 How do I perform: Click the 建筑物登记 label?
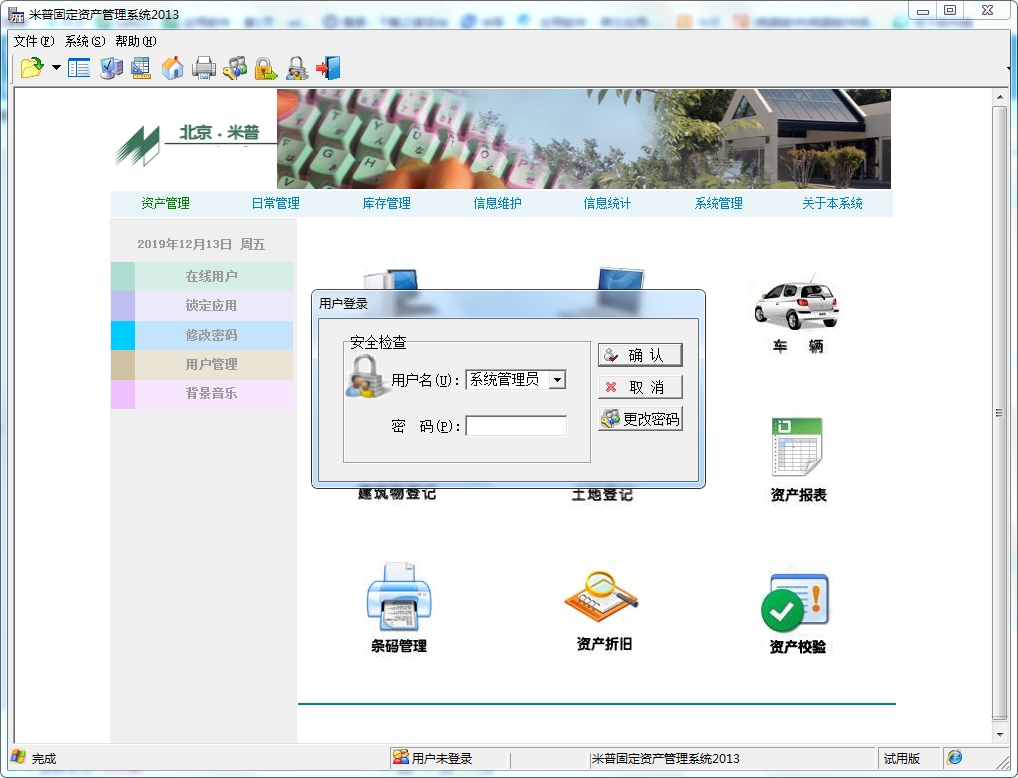tap(397, 495)
